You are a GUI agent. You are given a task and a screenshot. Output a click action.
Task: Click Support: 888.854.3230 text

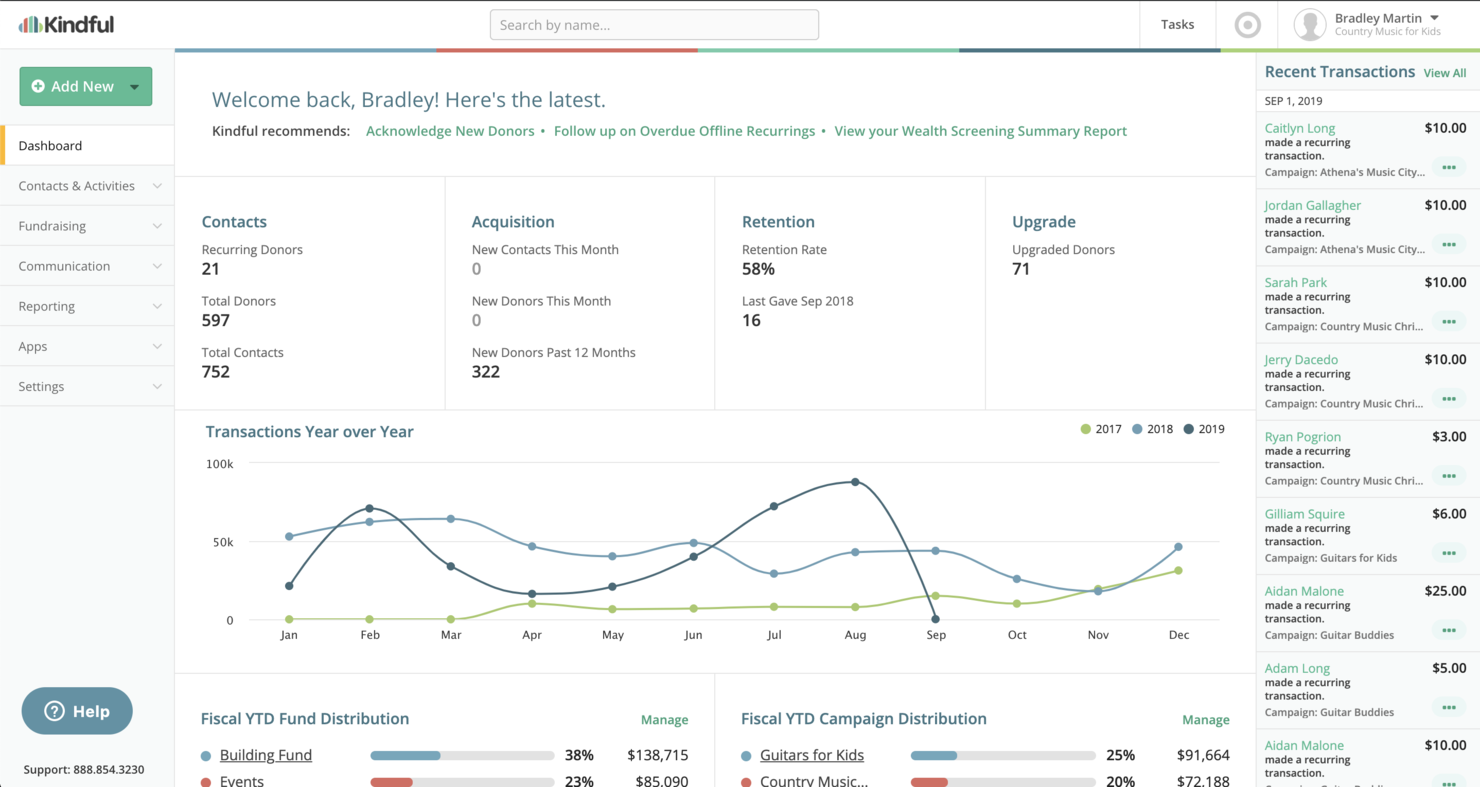coord(84,770)
